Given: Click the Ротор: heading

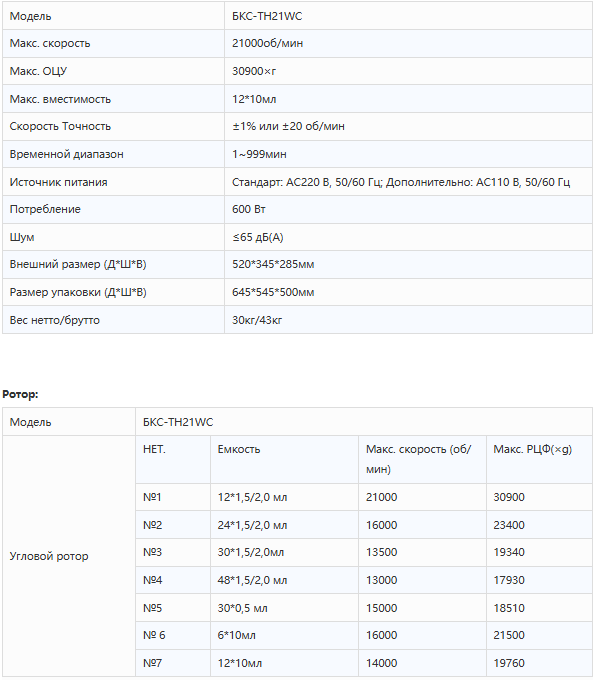Looking at the screenshot, I should click(20, 394).
